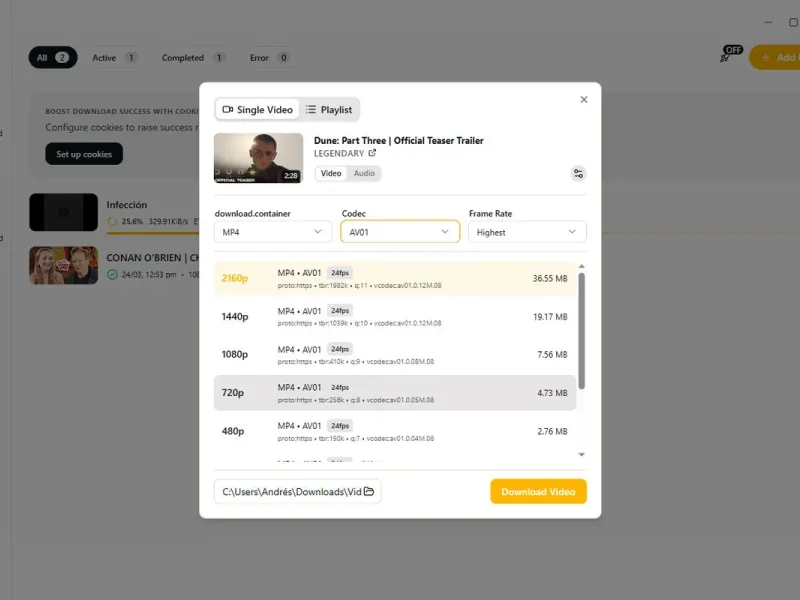800x600 pixels.
Task: Click the Conan O'Brien video thumbnail
Action: [x=63, y=265]
